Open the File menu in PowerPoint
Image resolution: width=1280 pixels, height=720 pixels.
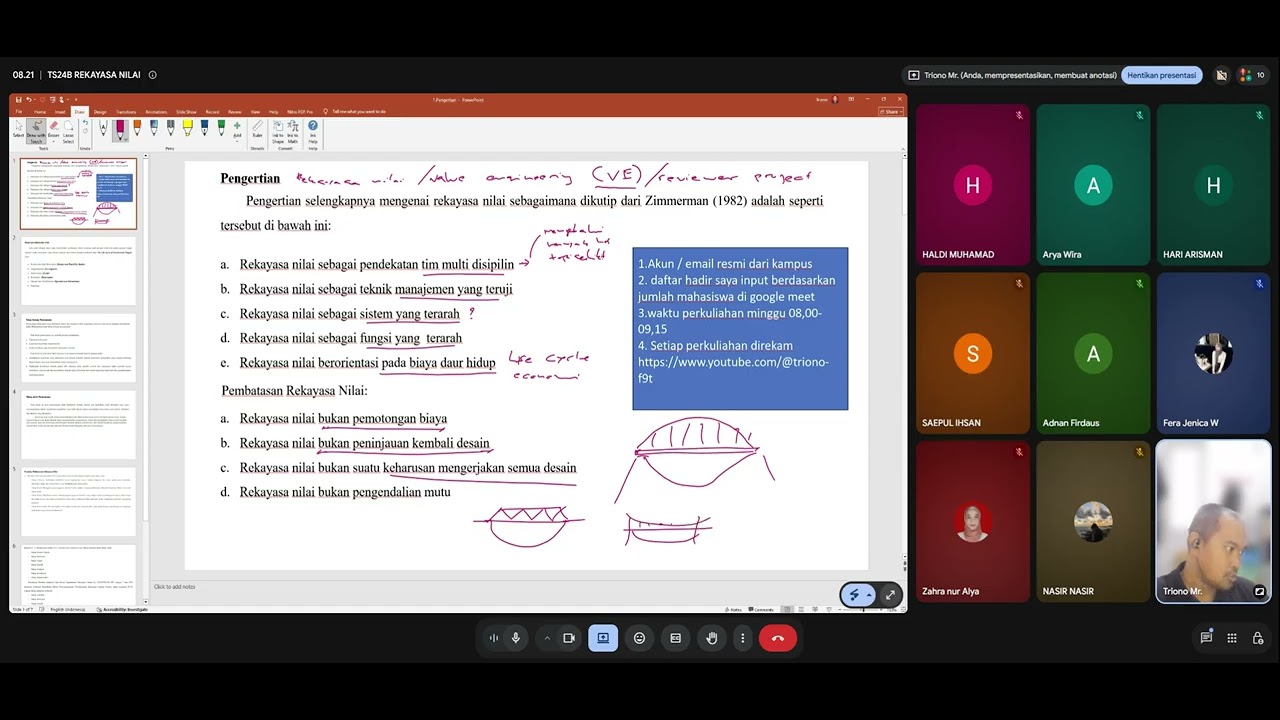19,112
